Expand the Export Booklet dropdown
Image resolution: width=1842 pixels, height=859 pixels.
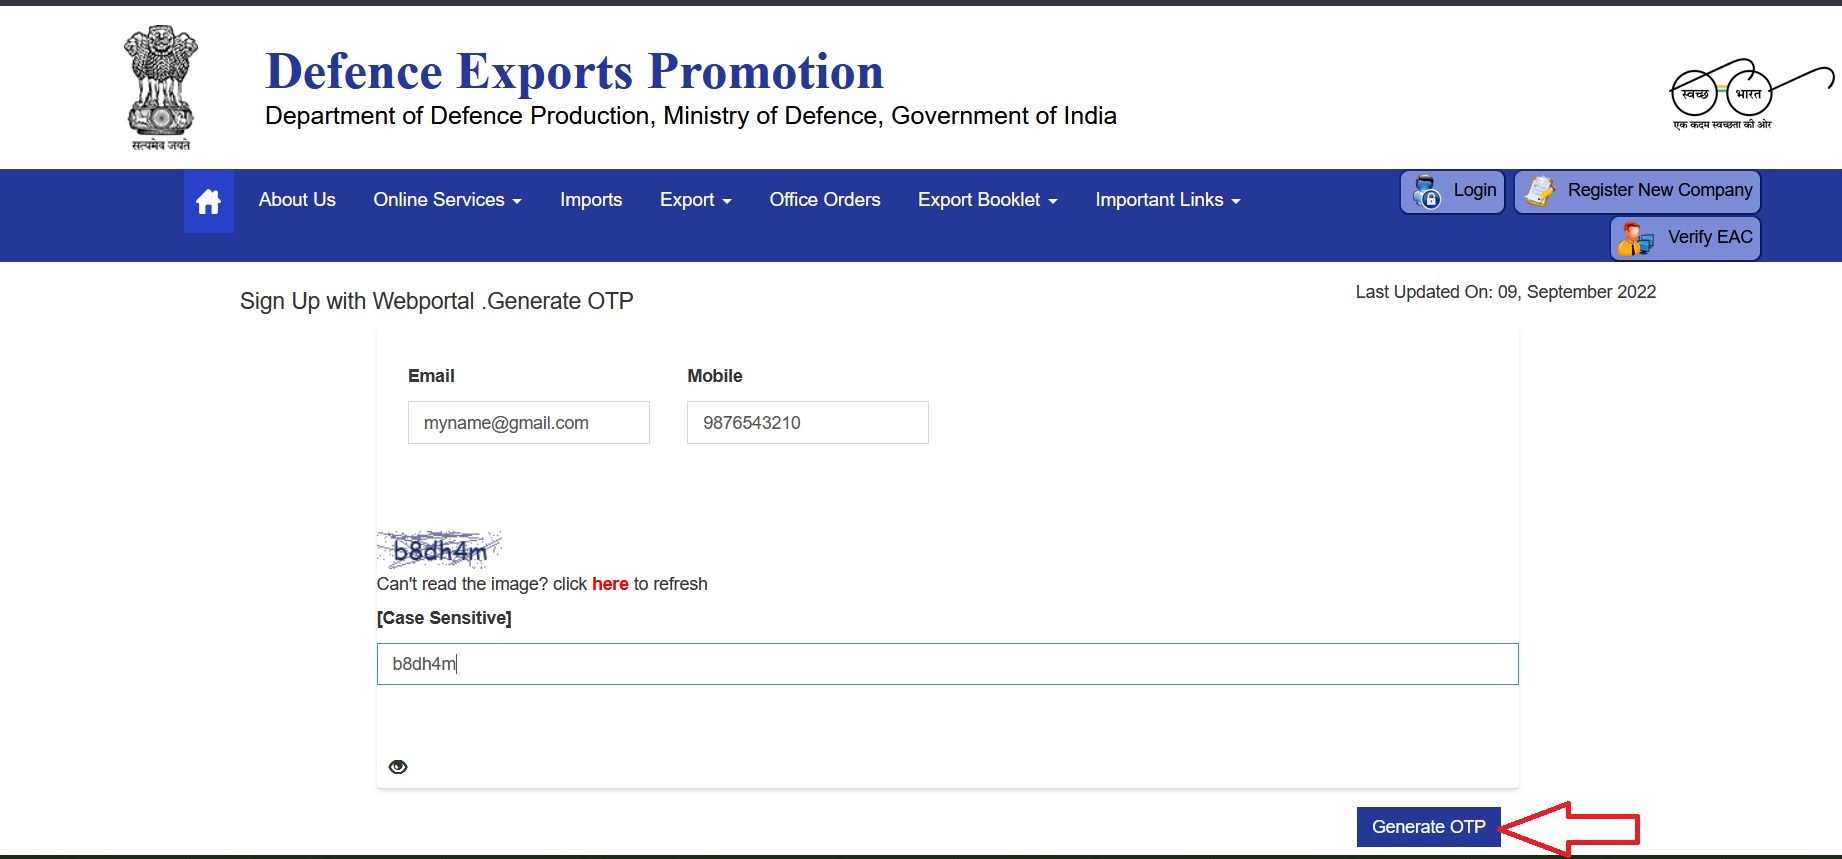coord(987,200)
